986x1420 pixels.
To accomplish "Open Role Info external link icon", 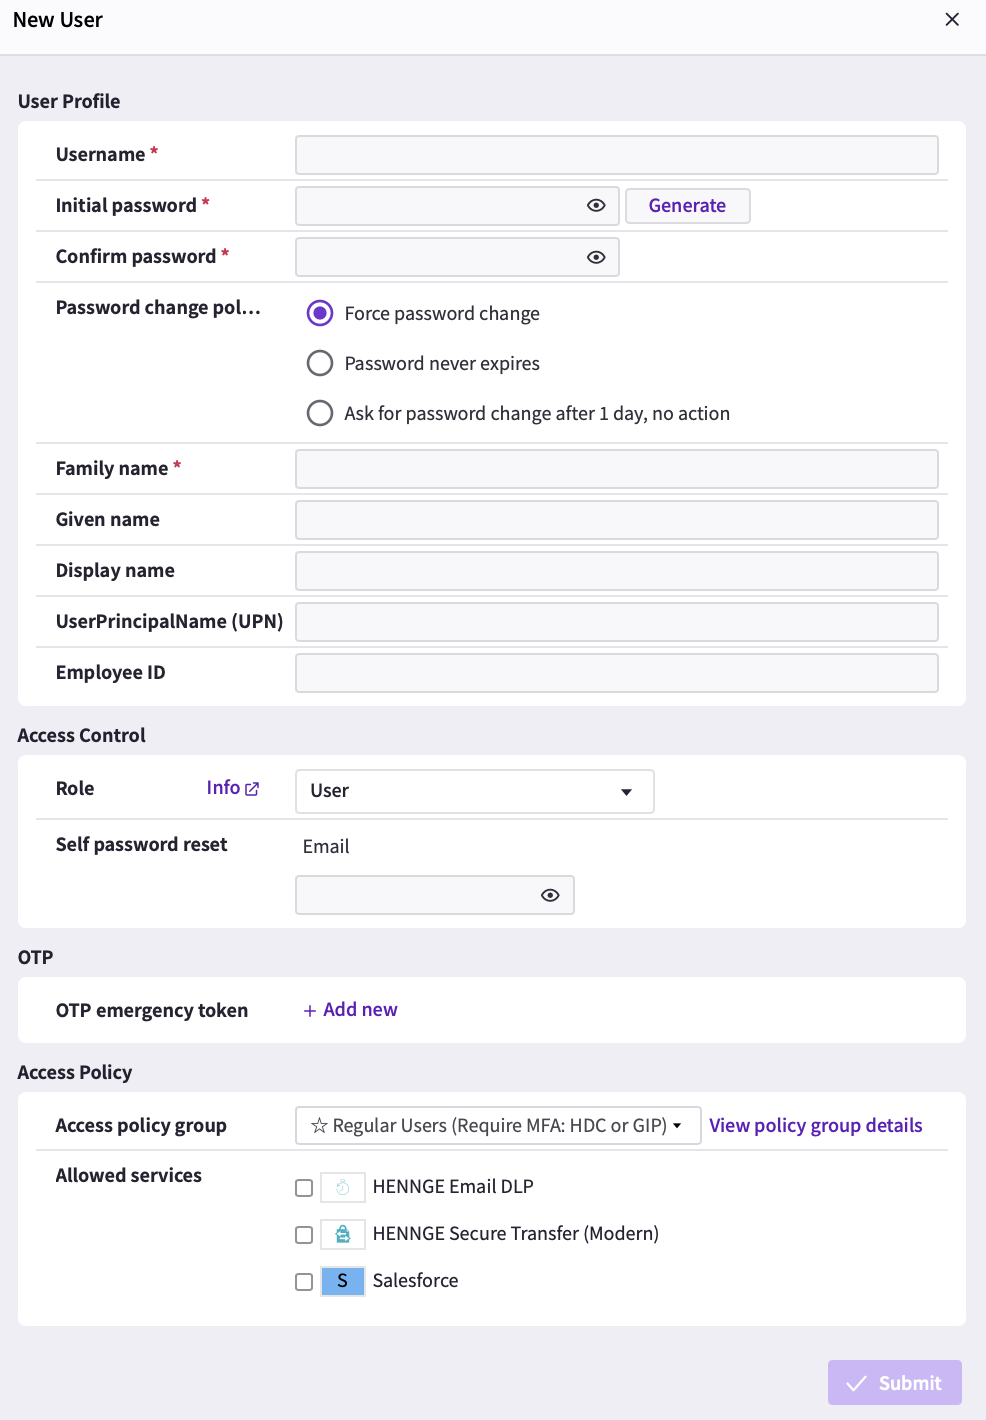I will pos(252,789).
